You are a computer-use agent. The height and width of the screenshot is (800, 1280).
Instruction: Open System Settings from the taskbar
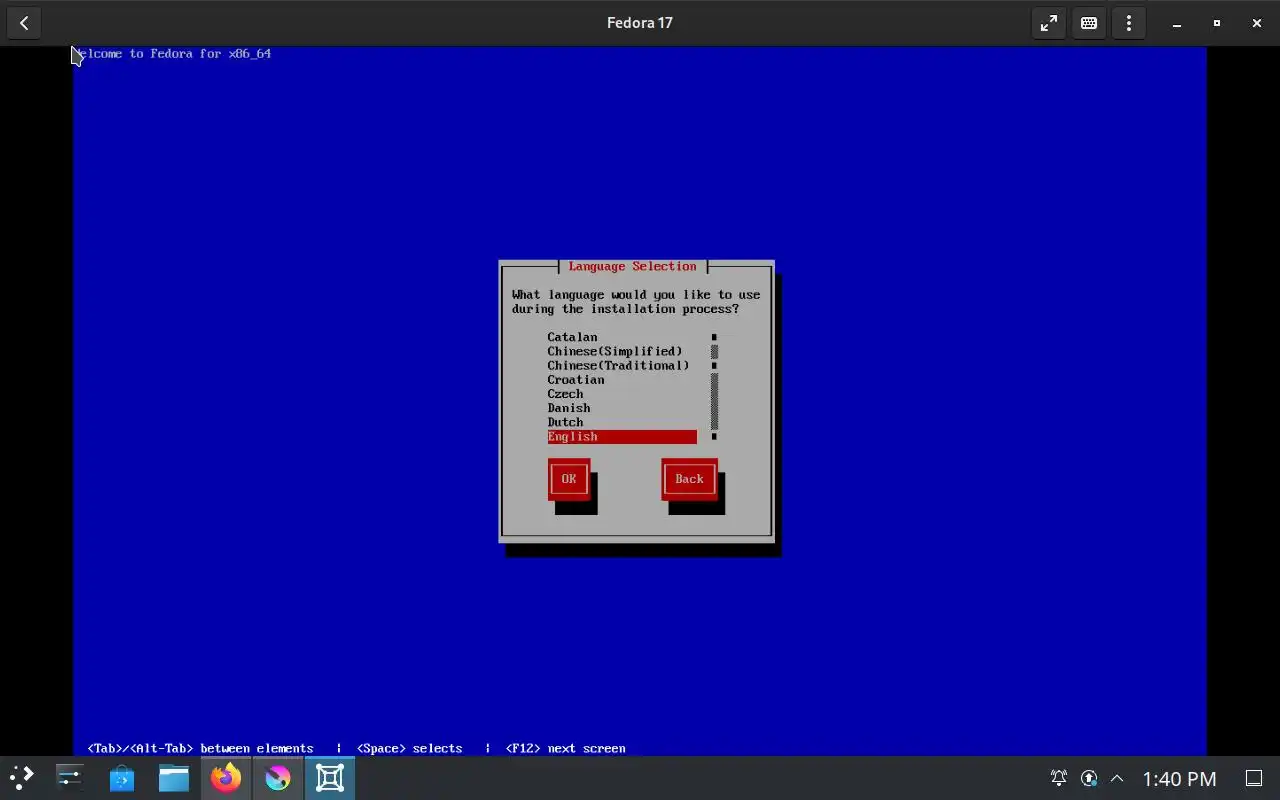70,777
